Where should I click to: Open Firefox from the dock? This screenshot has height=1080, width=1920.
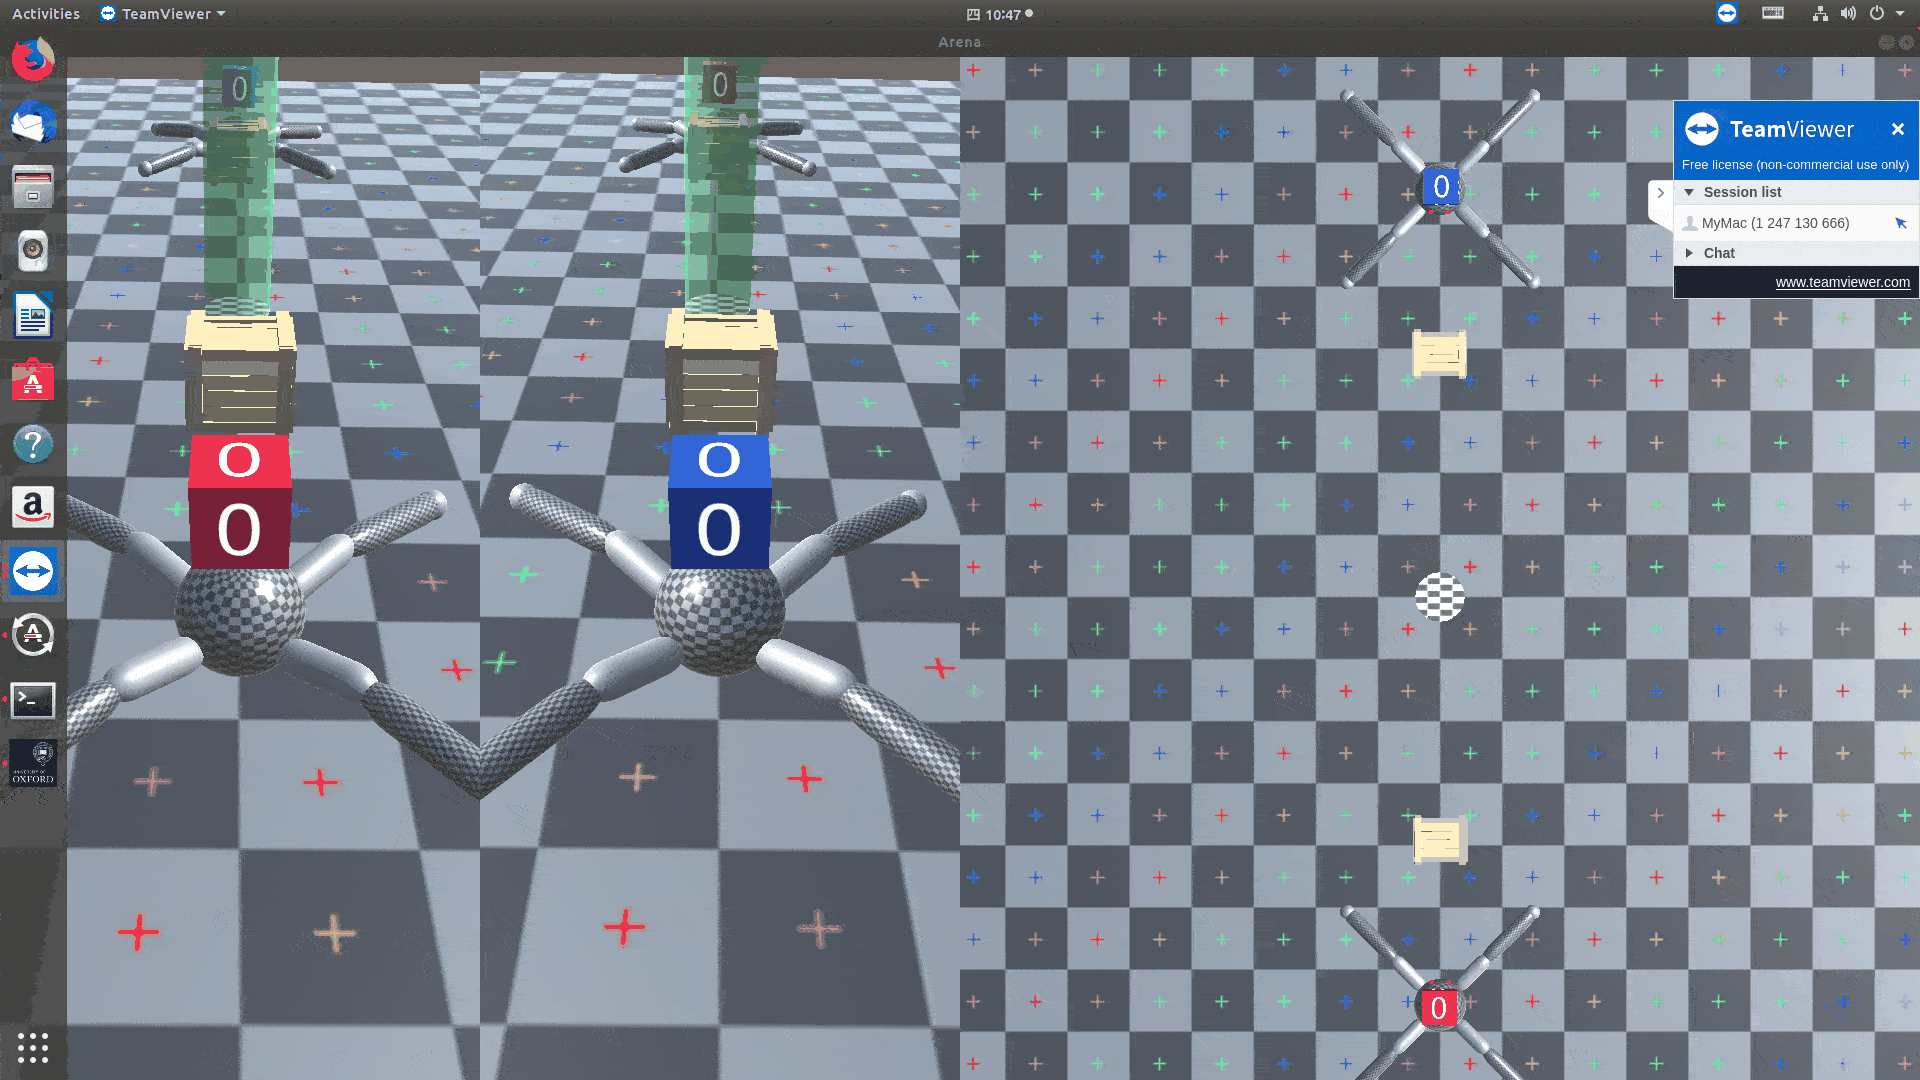(x=33, y=60)
